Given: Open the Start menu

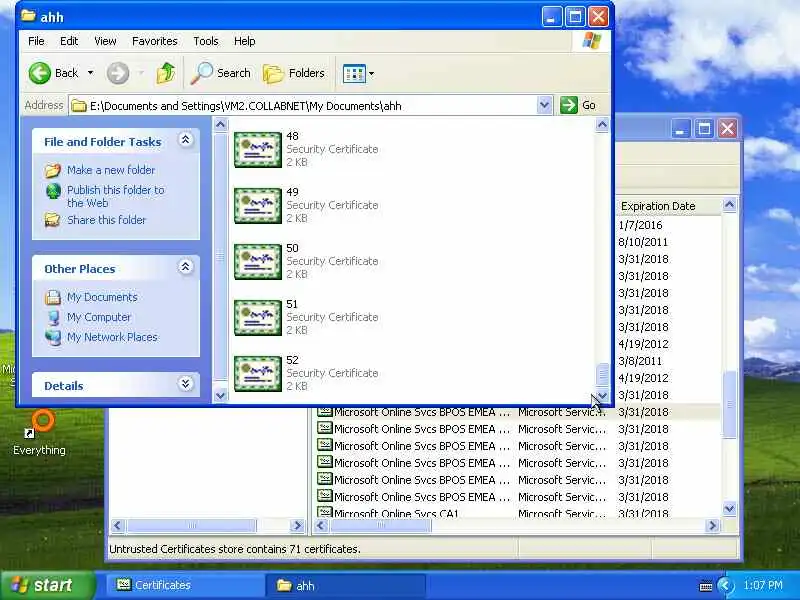Looking at the screenshot, I should 48,585.
